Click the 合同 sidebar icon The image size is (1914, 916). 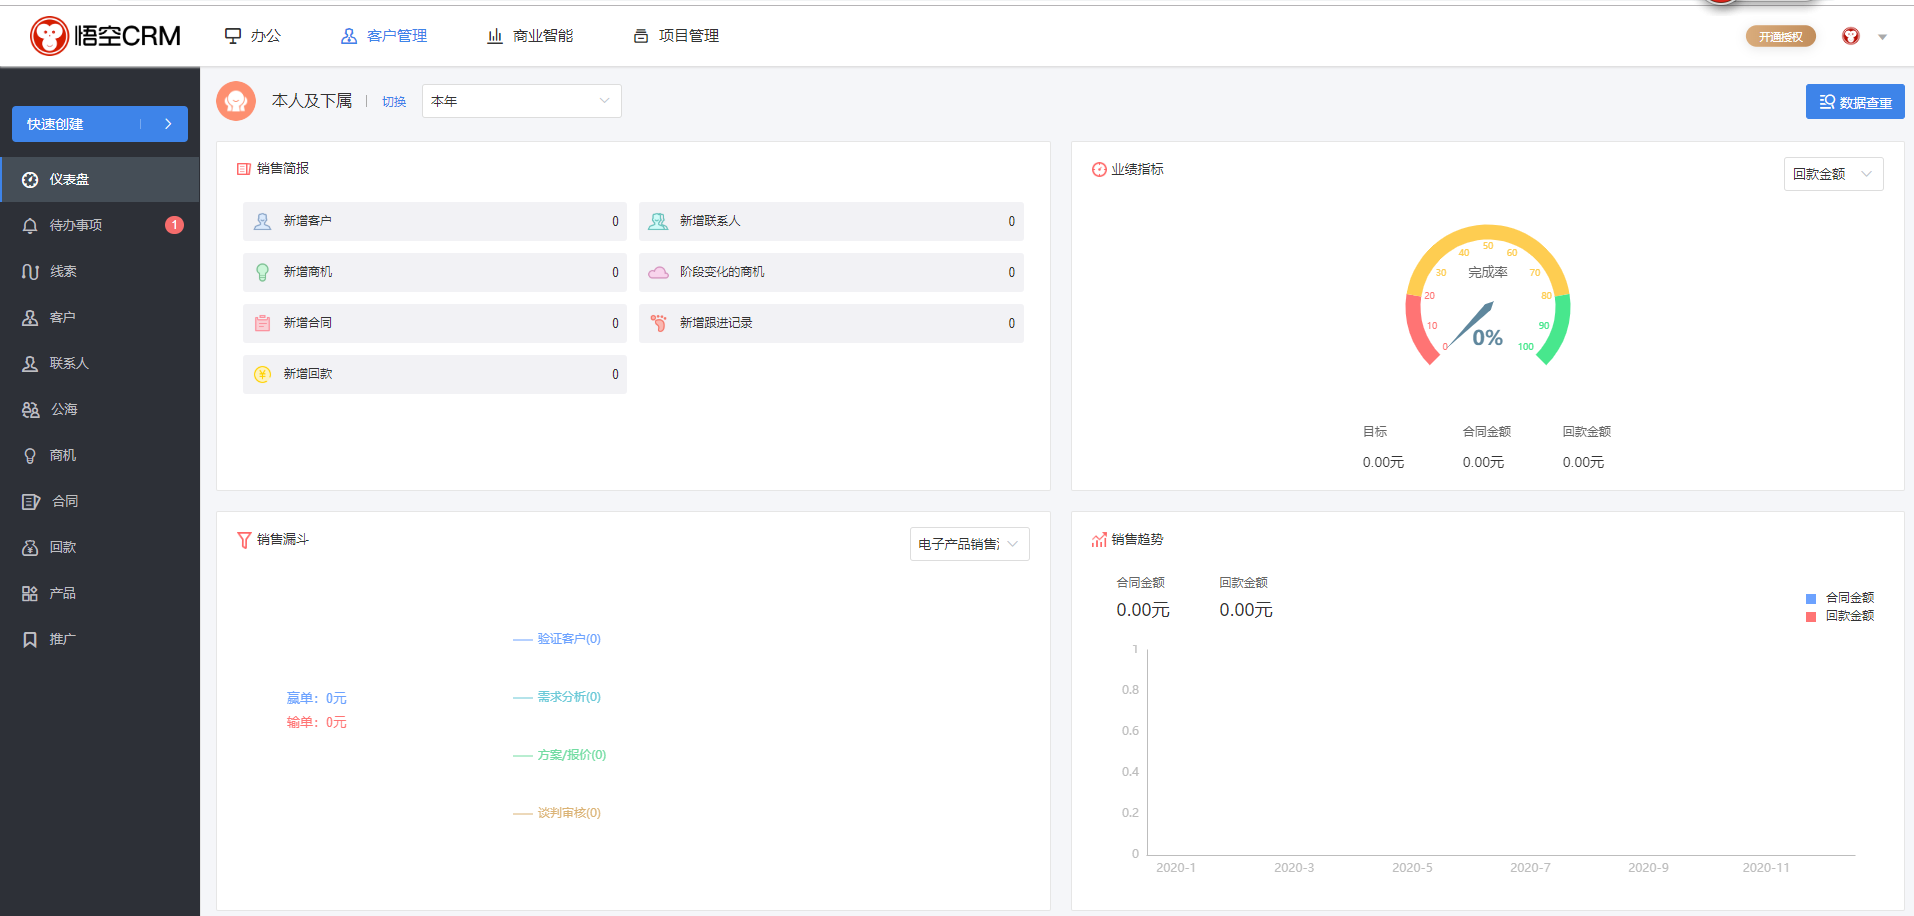point(31,502)
